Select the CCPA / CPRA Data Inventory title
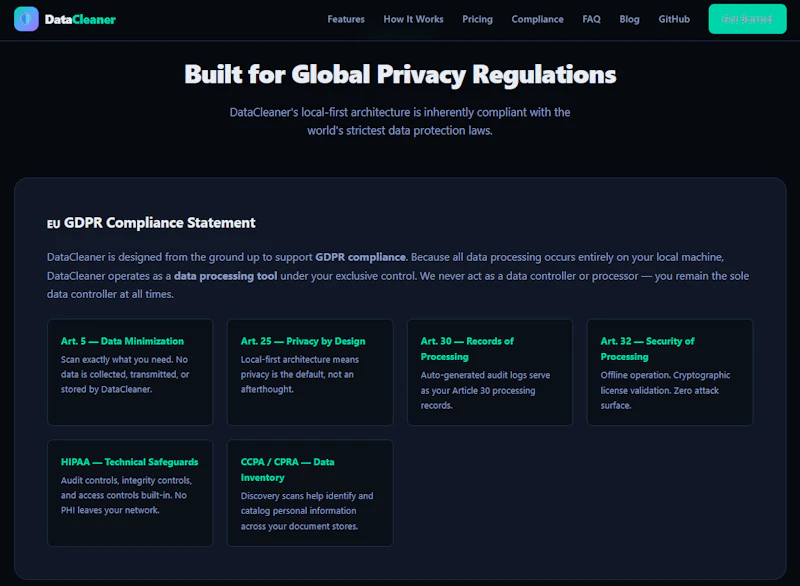The width and height of the screenshot is (800, 586). tap(287, 470)
